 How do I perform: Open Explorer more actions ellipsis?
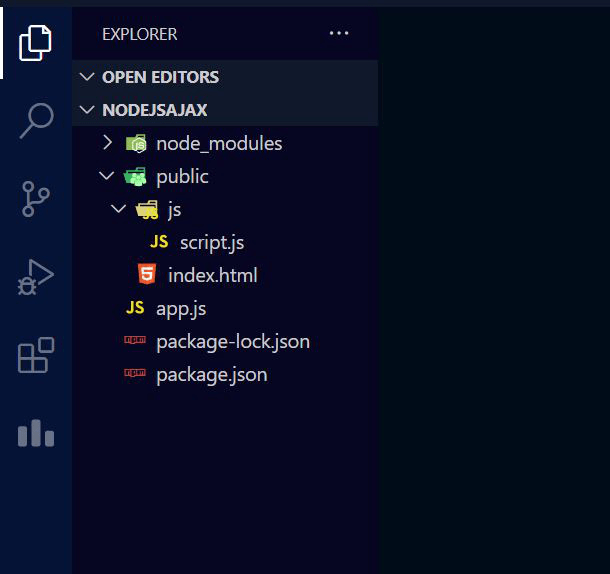pyautogui.click(x=339, y=33)
